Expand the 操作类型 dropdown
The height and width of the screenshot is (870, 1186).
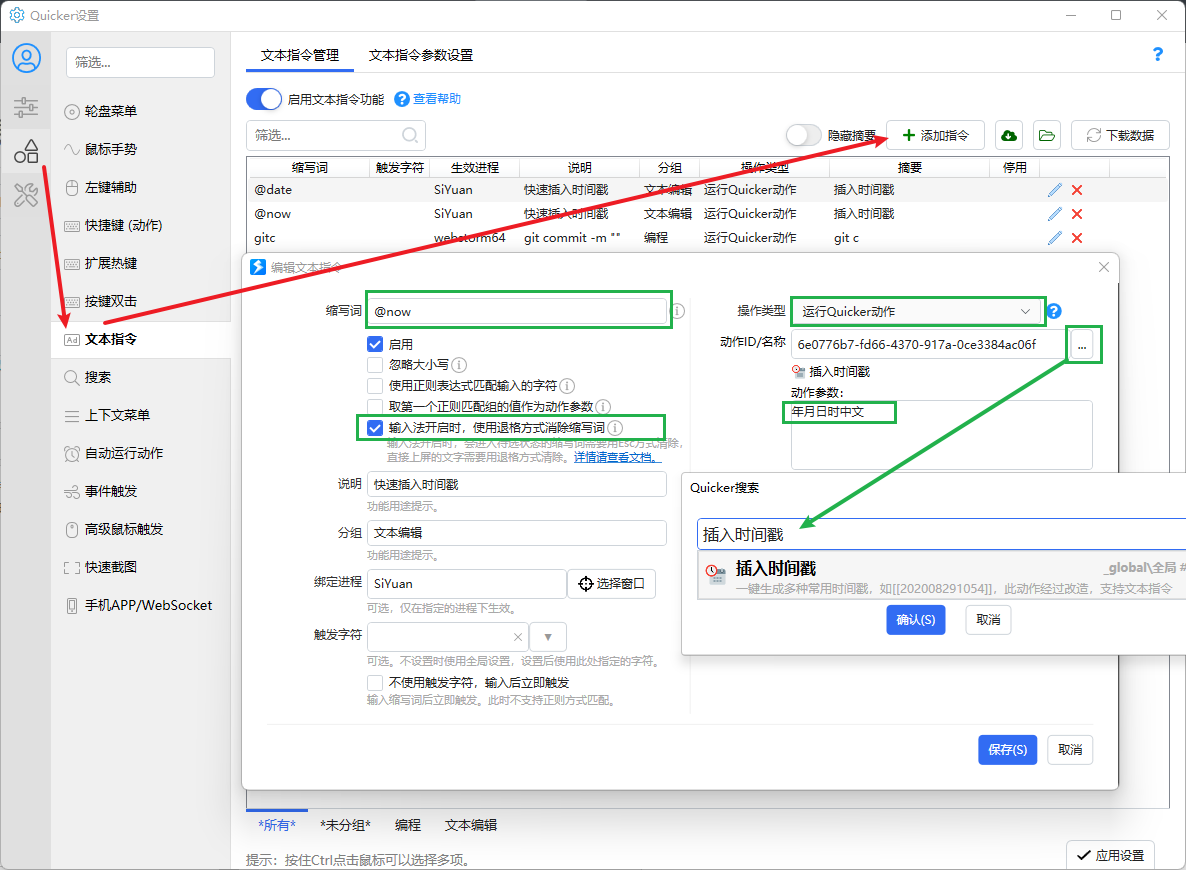click(917, 312)
